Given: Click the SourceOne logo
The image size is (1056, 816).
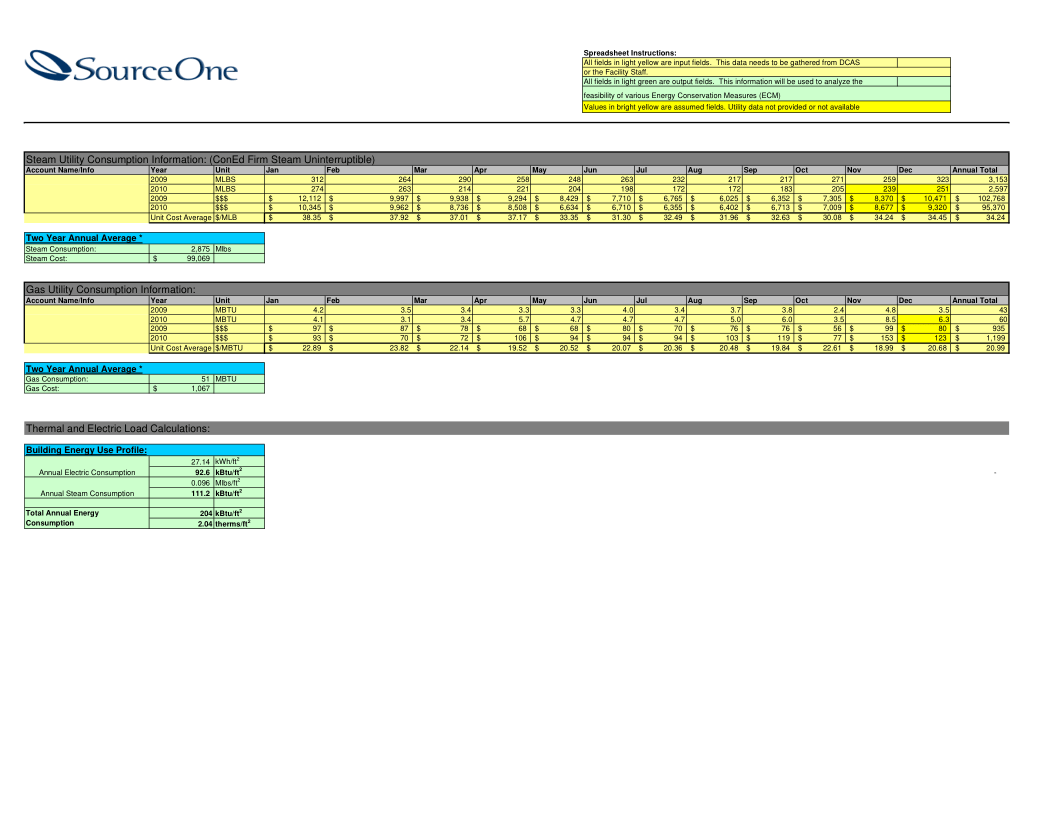Looking at the screenshot, I should pyautogui.click(x=132, y=66).
